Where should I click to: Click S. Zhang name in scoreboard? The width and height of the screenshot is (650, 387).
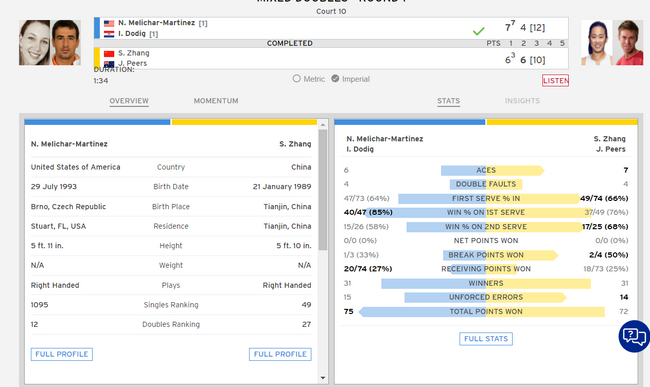[x=133, y=53]
